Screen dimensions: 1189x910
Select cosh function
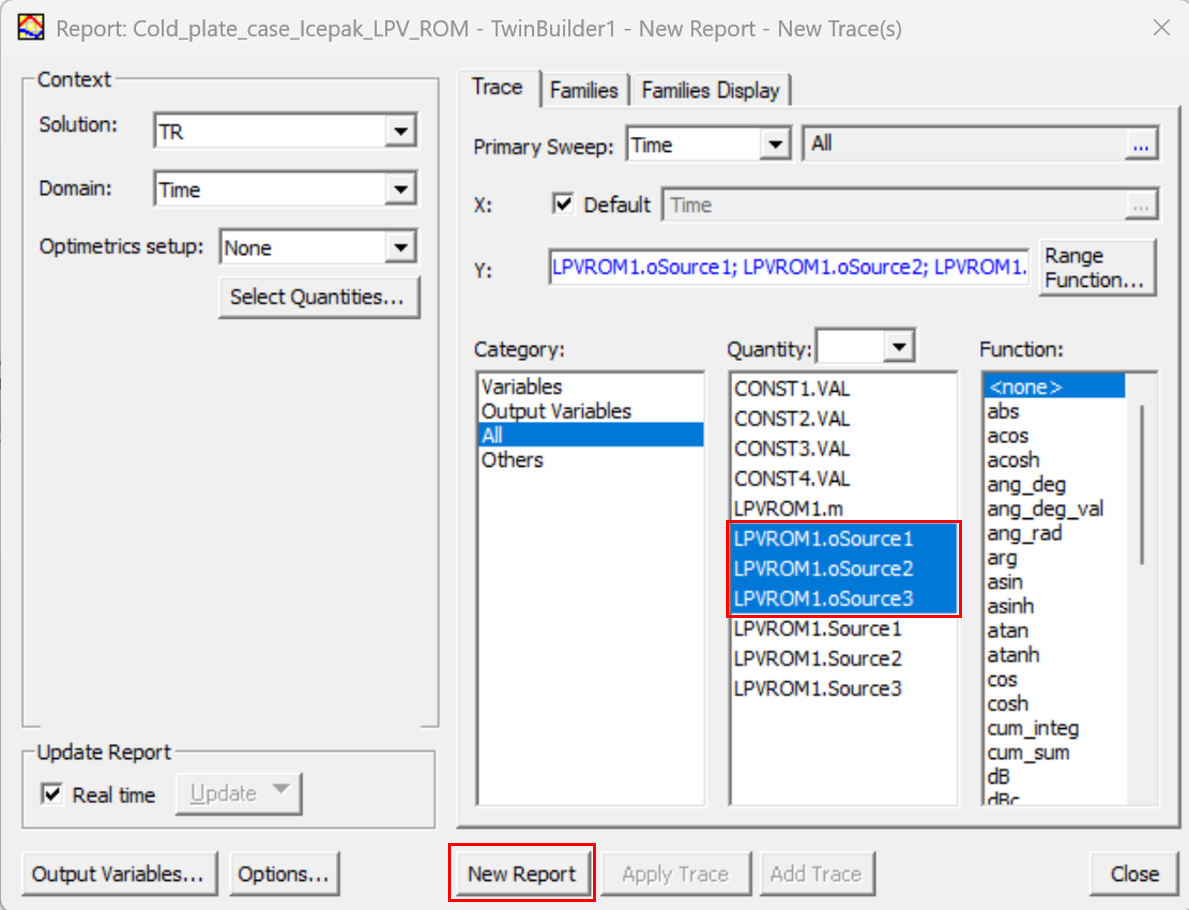point(1055,704)
